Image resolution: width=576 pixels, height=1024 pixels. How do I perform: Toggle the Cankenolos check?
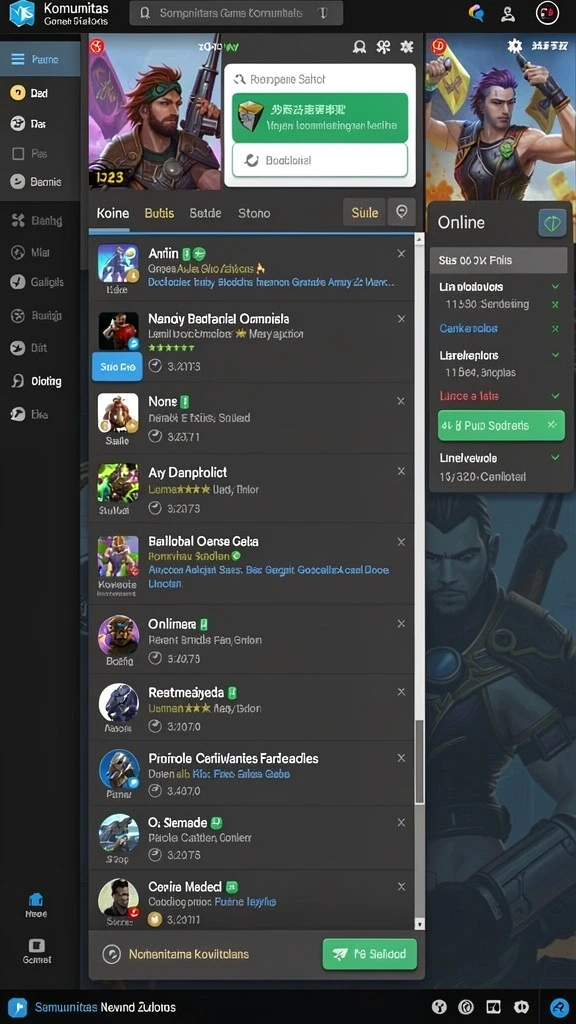(556, 328)
